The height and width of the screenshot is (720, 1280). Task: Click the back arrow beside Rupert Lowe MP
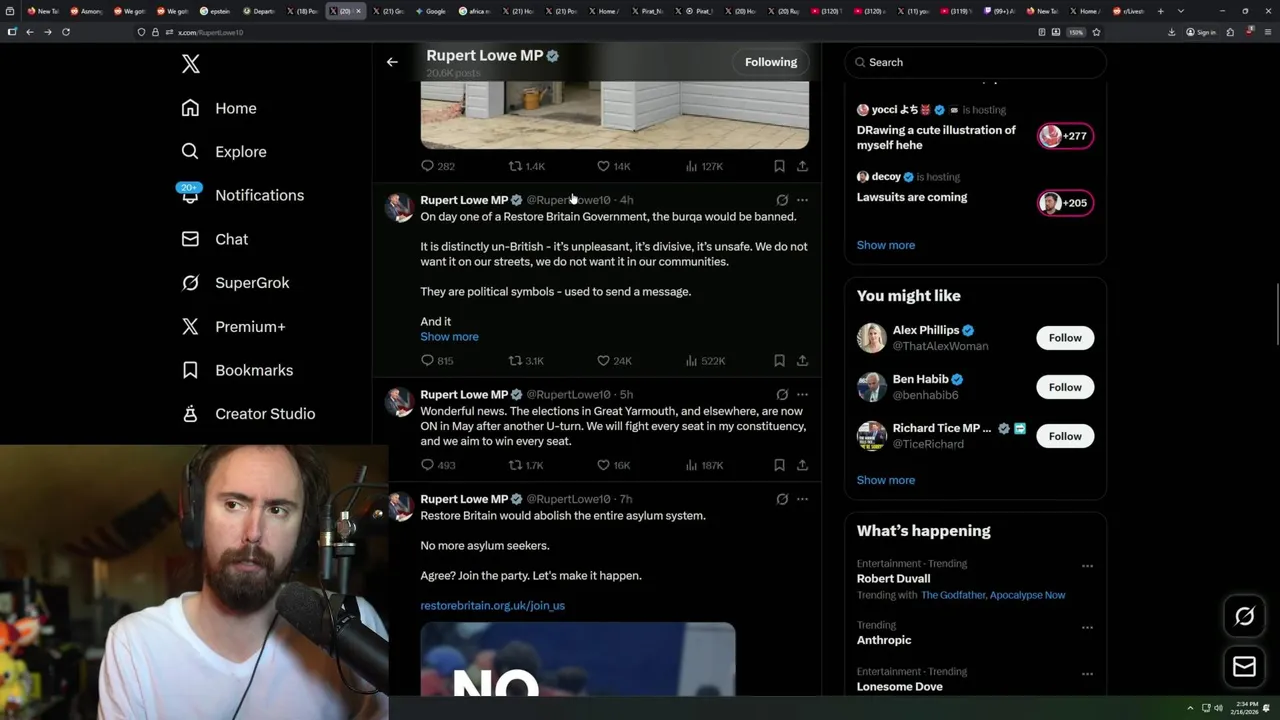tap(392, 62)
